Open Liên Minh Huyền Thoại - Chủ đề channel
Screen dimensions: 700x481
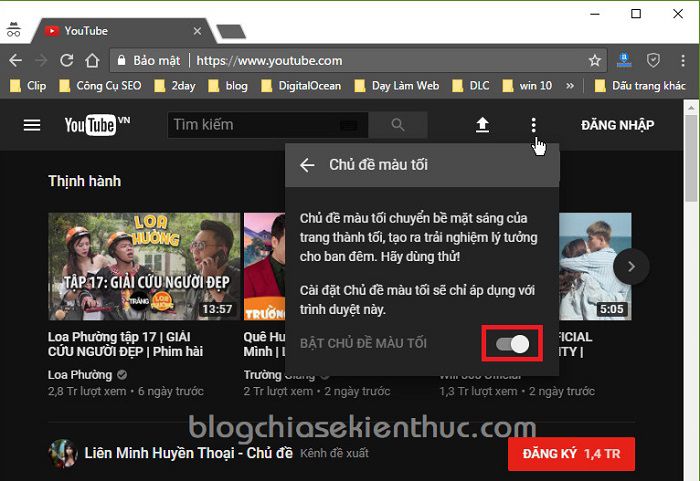click(x=188, y=453)
